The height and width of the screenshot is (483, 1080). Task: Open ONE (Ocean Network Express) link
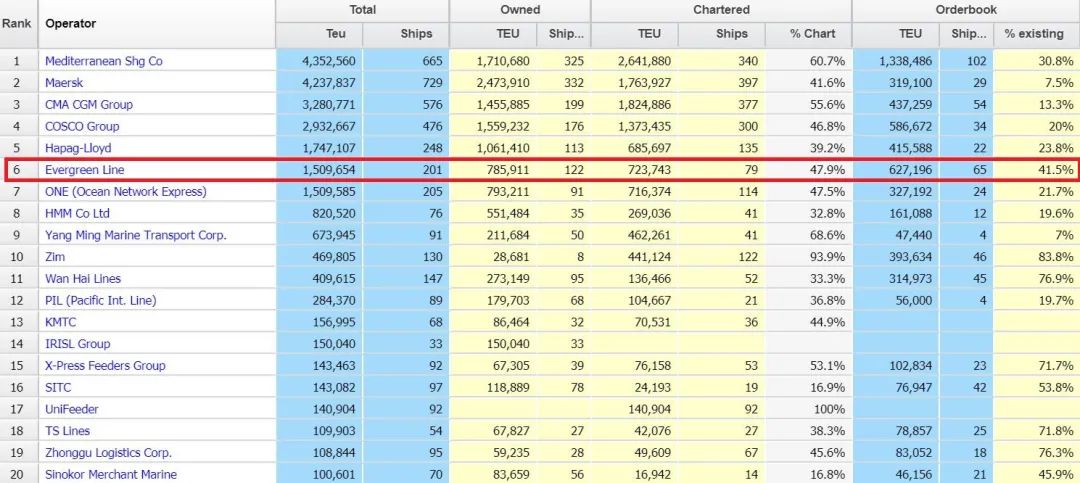coord(125,192)
